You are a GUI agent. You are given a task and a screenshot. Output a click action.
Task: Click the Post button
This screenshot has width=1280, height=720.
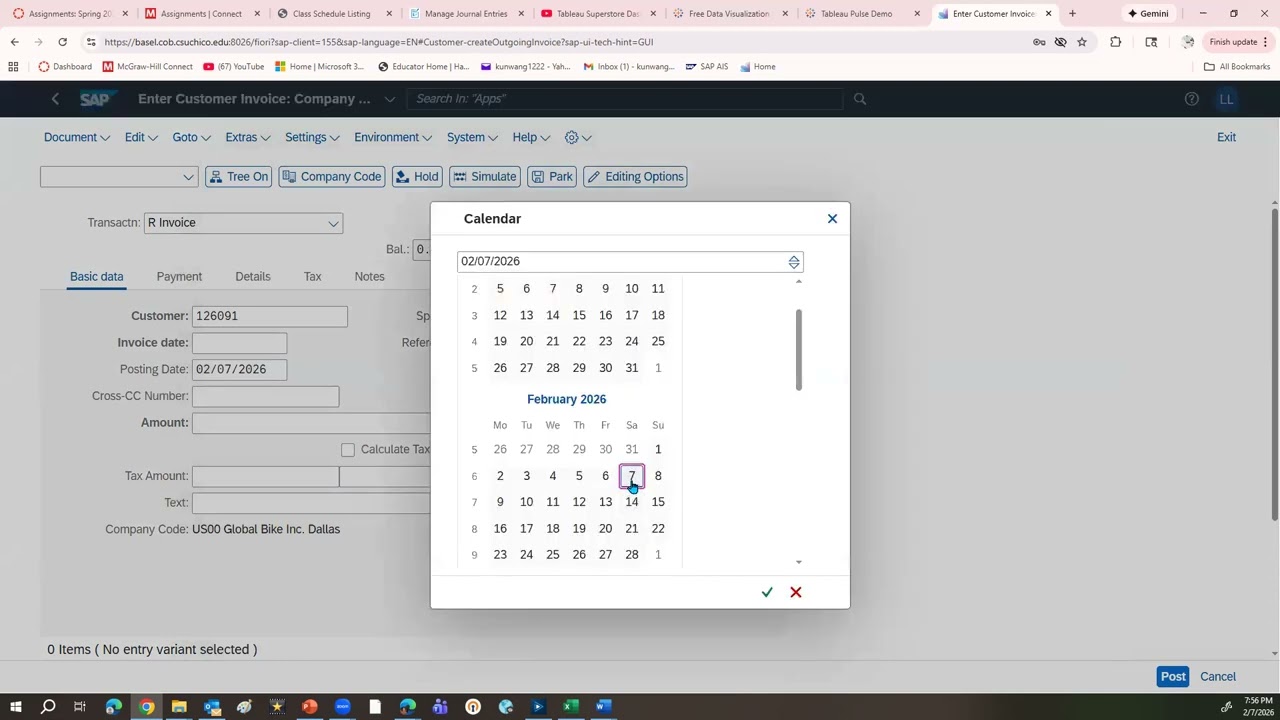tap(1173, 677)
